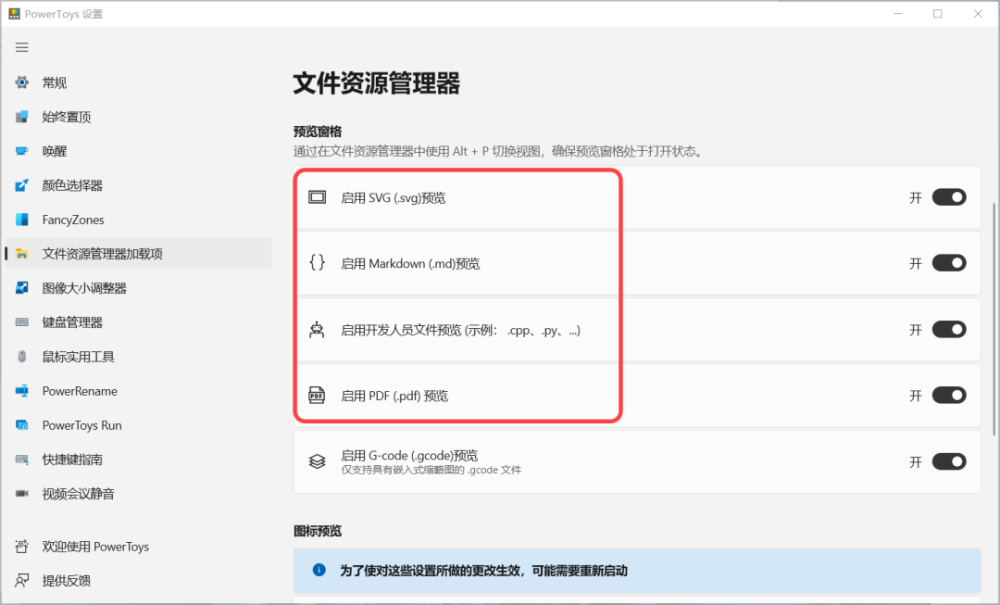Click the 图标预览 section heading
Screen dimensions: 1000x605
pos(318,531)
